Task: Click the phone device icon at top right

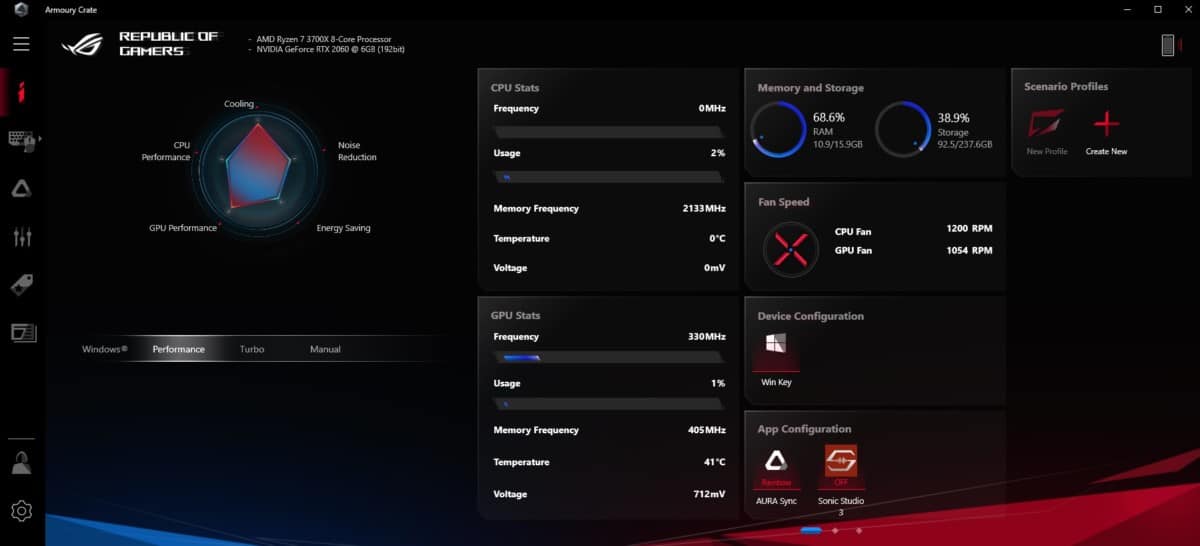Action: pyautogui.click(x=1167, y=45)
